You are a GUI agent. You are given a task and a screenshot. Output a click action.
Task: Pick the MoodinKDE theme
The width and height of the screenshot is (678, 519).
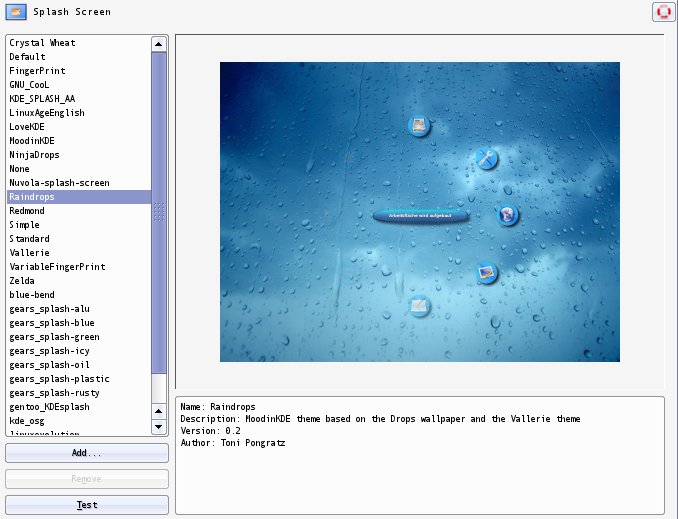tap(79, 141)
